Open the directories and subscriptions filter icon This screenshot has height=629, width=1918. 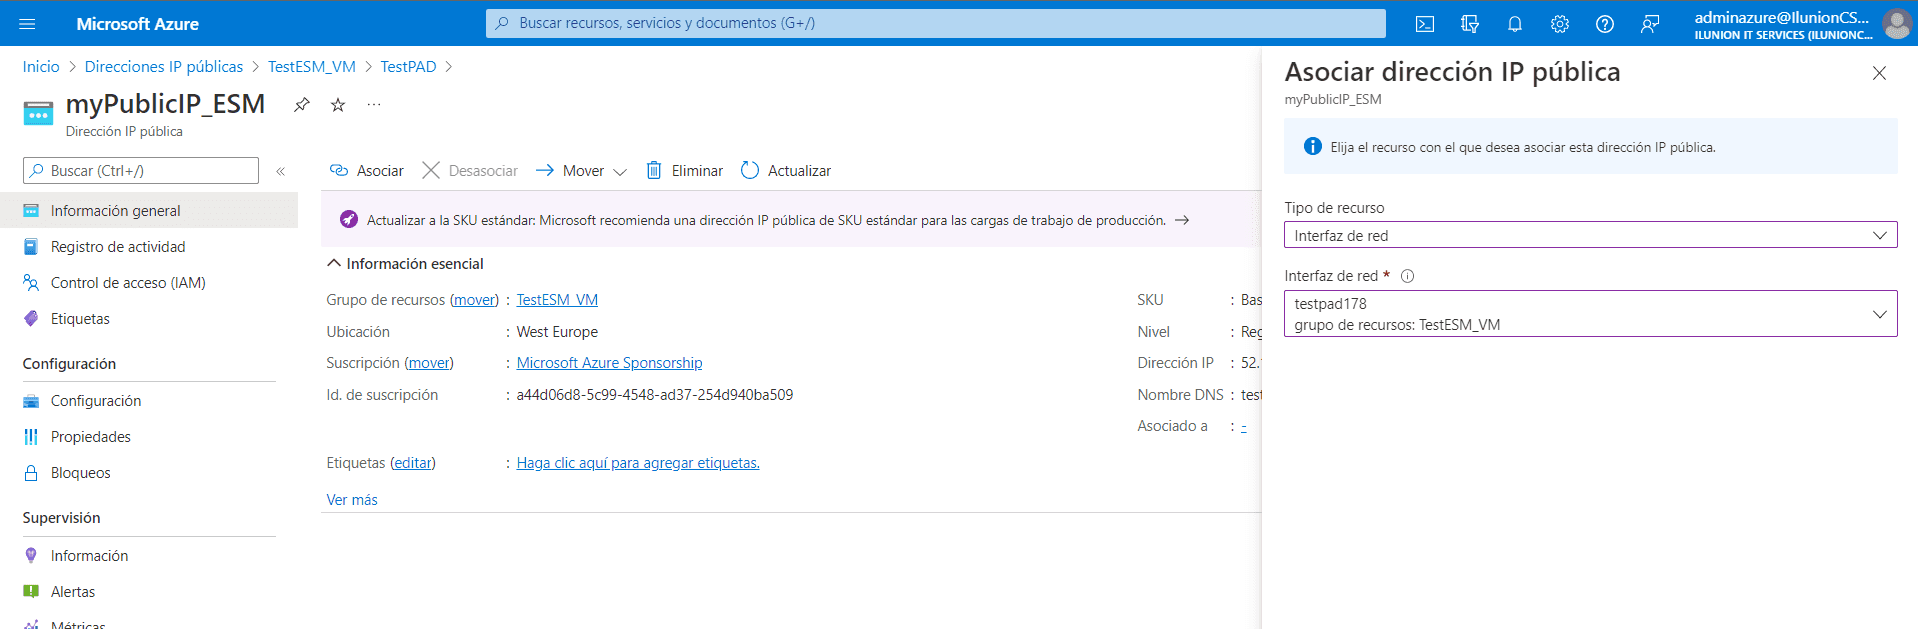(1470, 24)
